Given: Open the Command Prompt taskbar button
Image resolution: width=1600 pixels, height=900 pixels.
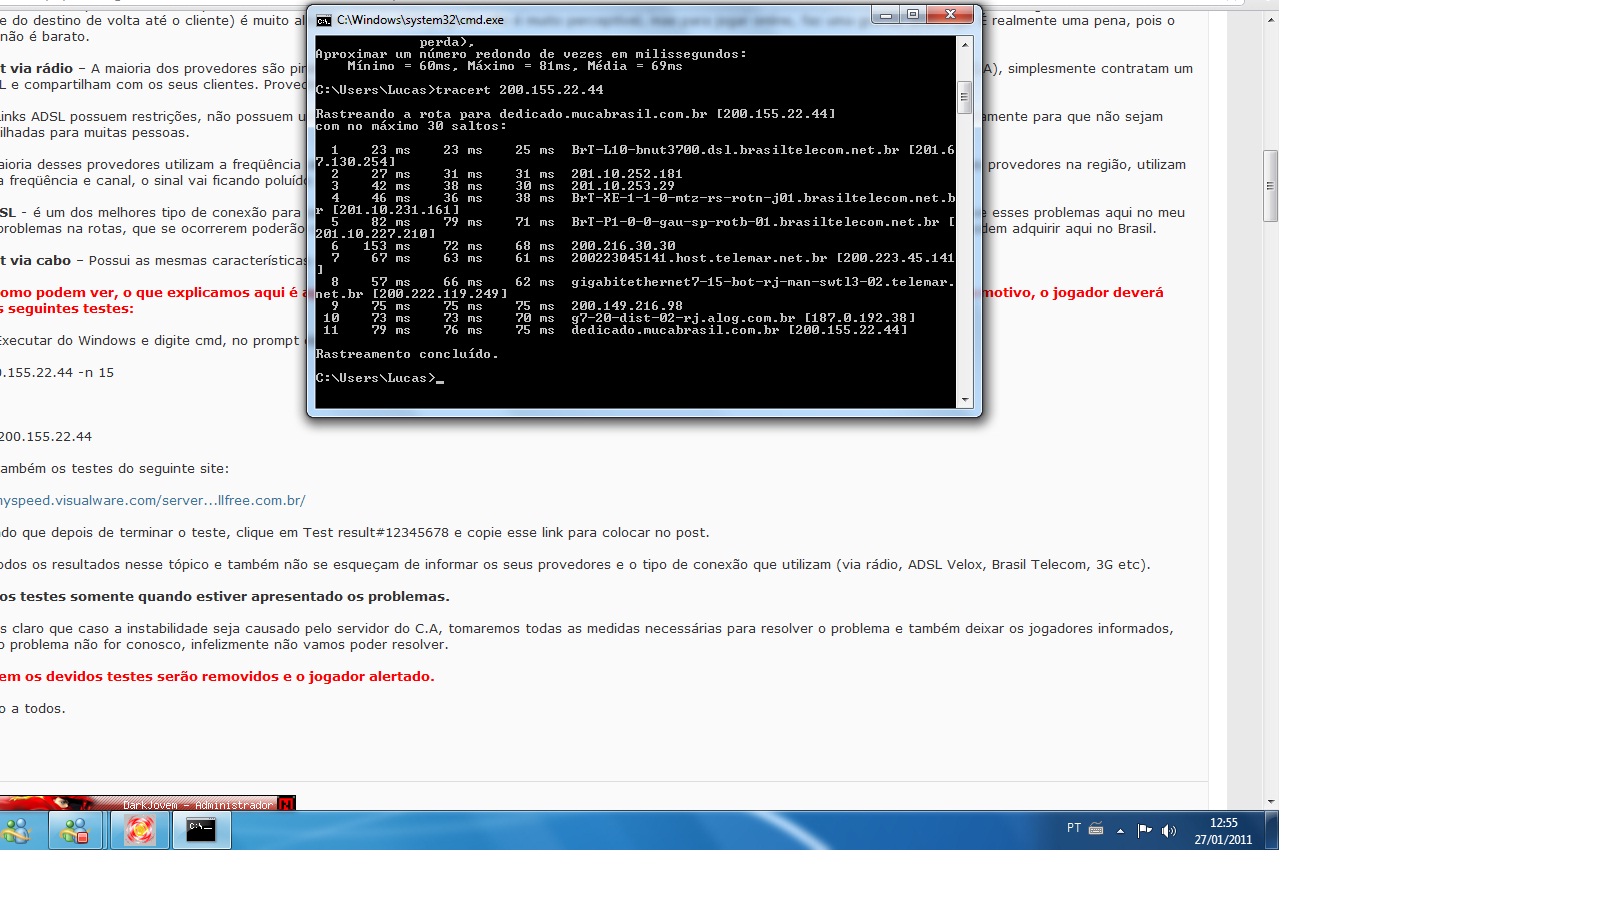Looking at the screenshot, I should point(202,830).
